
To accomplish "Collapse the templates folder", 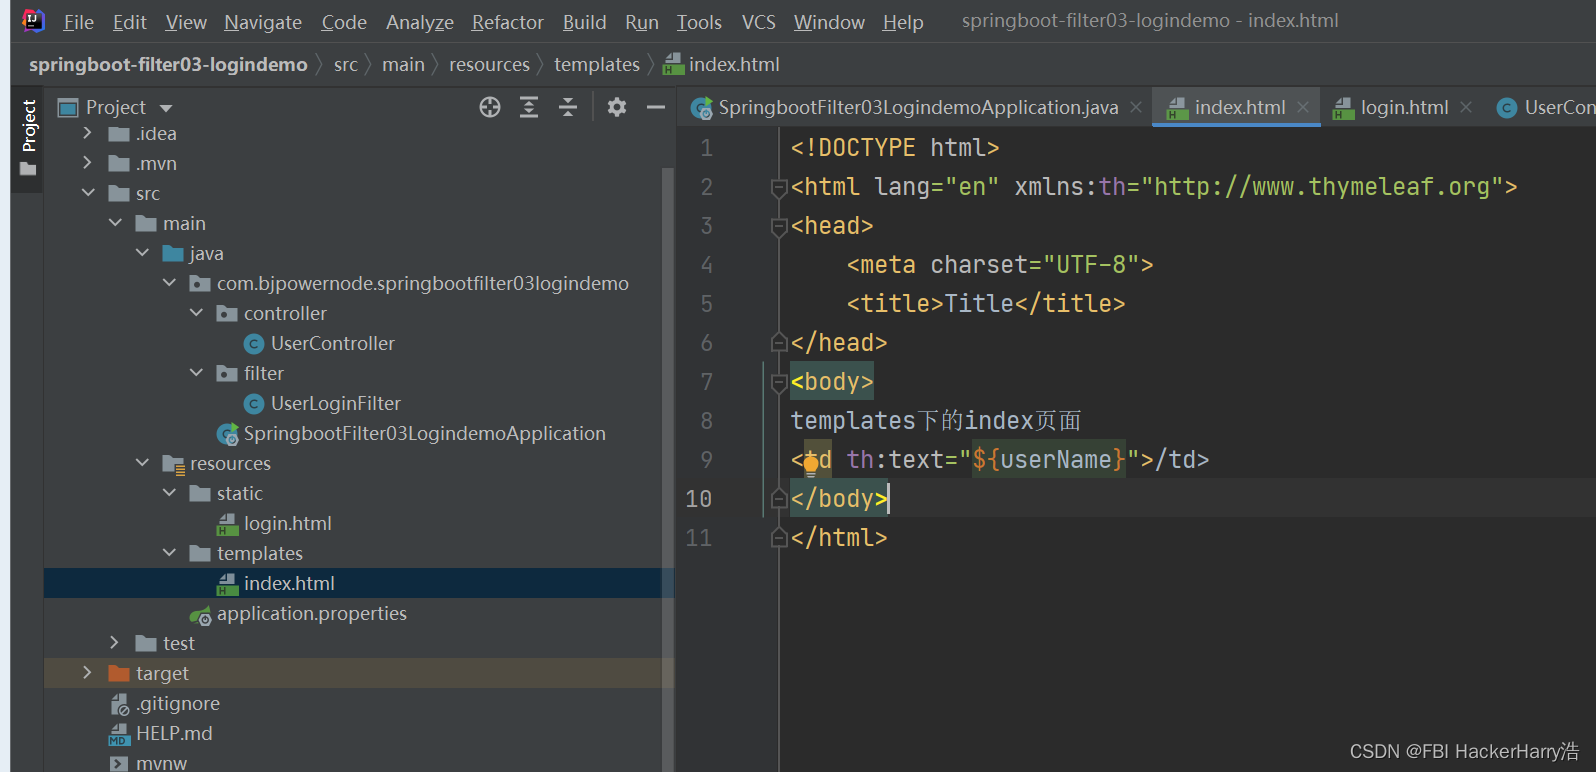I will pos(169,553).
